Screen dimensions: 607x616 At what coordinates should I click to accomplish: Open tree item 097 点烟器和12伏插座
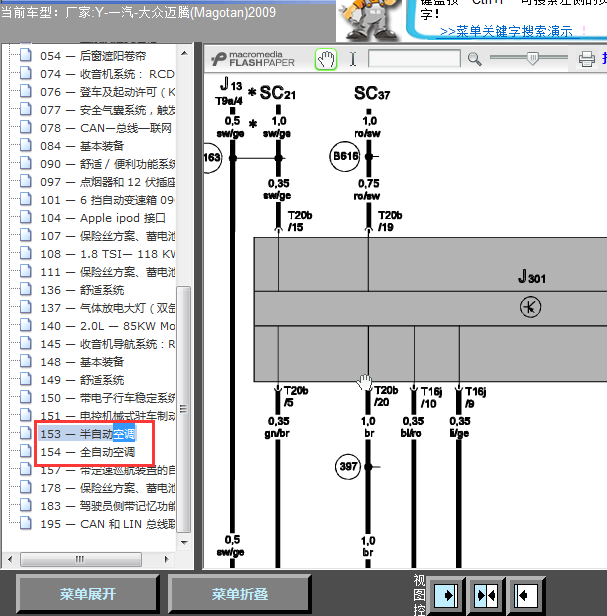pyautogui.click(x=107, y=182)
